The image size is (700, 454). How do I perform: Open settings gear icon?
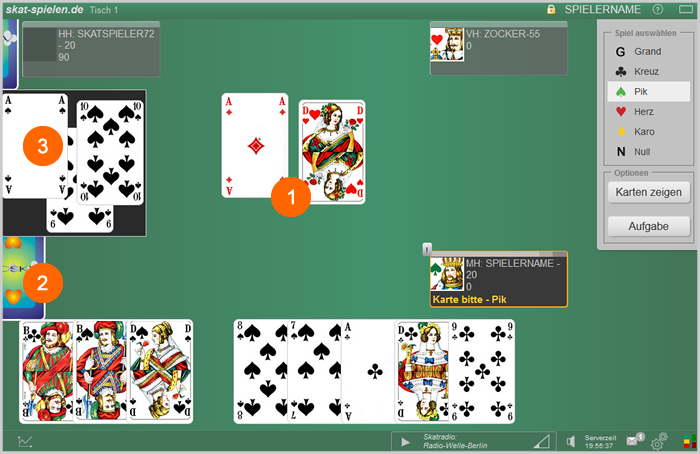coord(658,442)
